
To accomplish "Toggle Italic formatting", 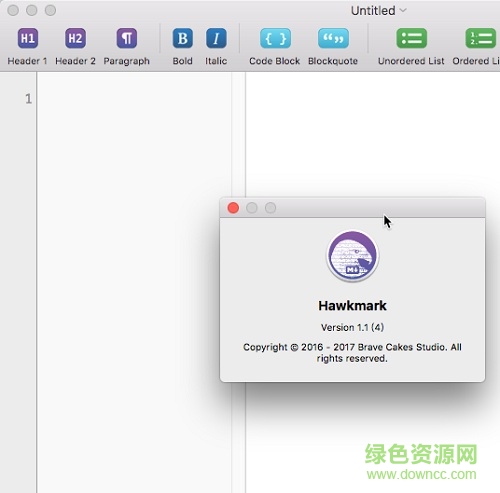I will tap(216, 38).
